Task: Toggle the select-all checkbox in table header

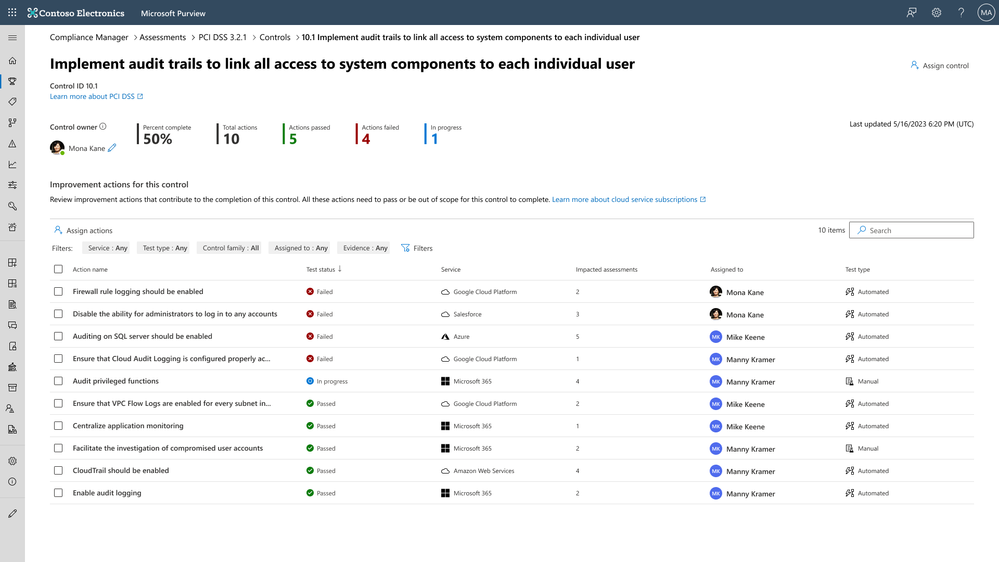Action: (59, 269)
